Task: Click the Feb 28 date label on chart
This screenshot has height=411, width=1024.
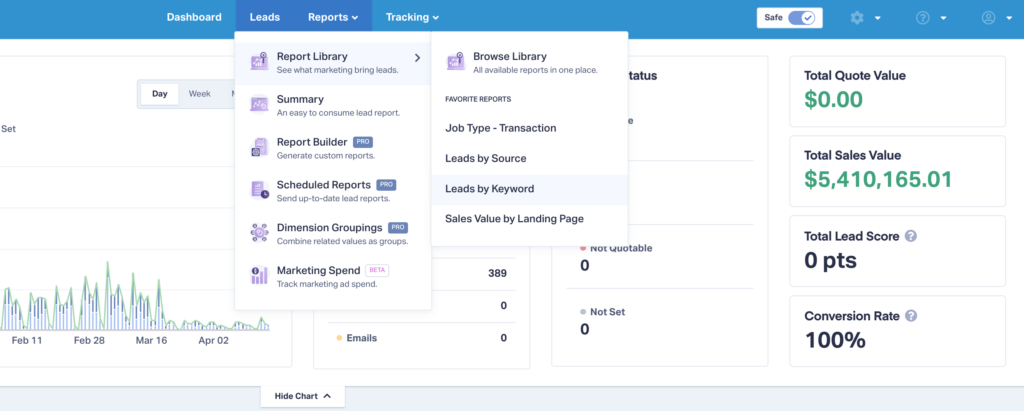Action: [x=91, y=341]
